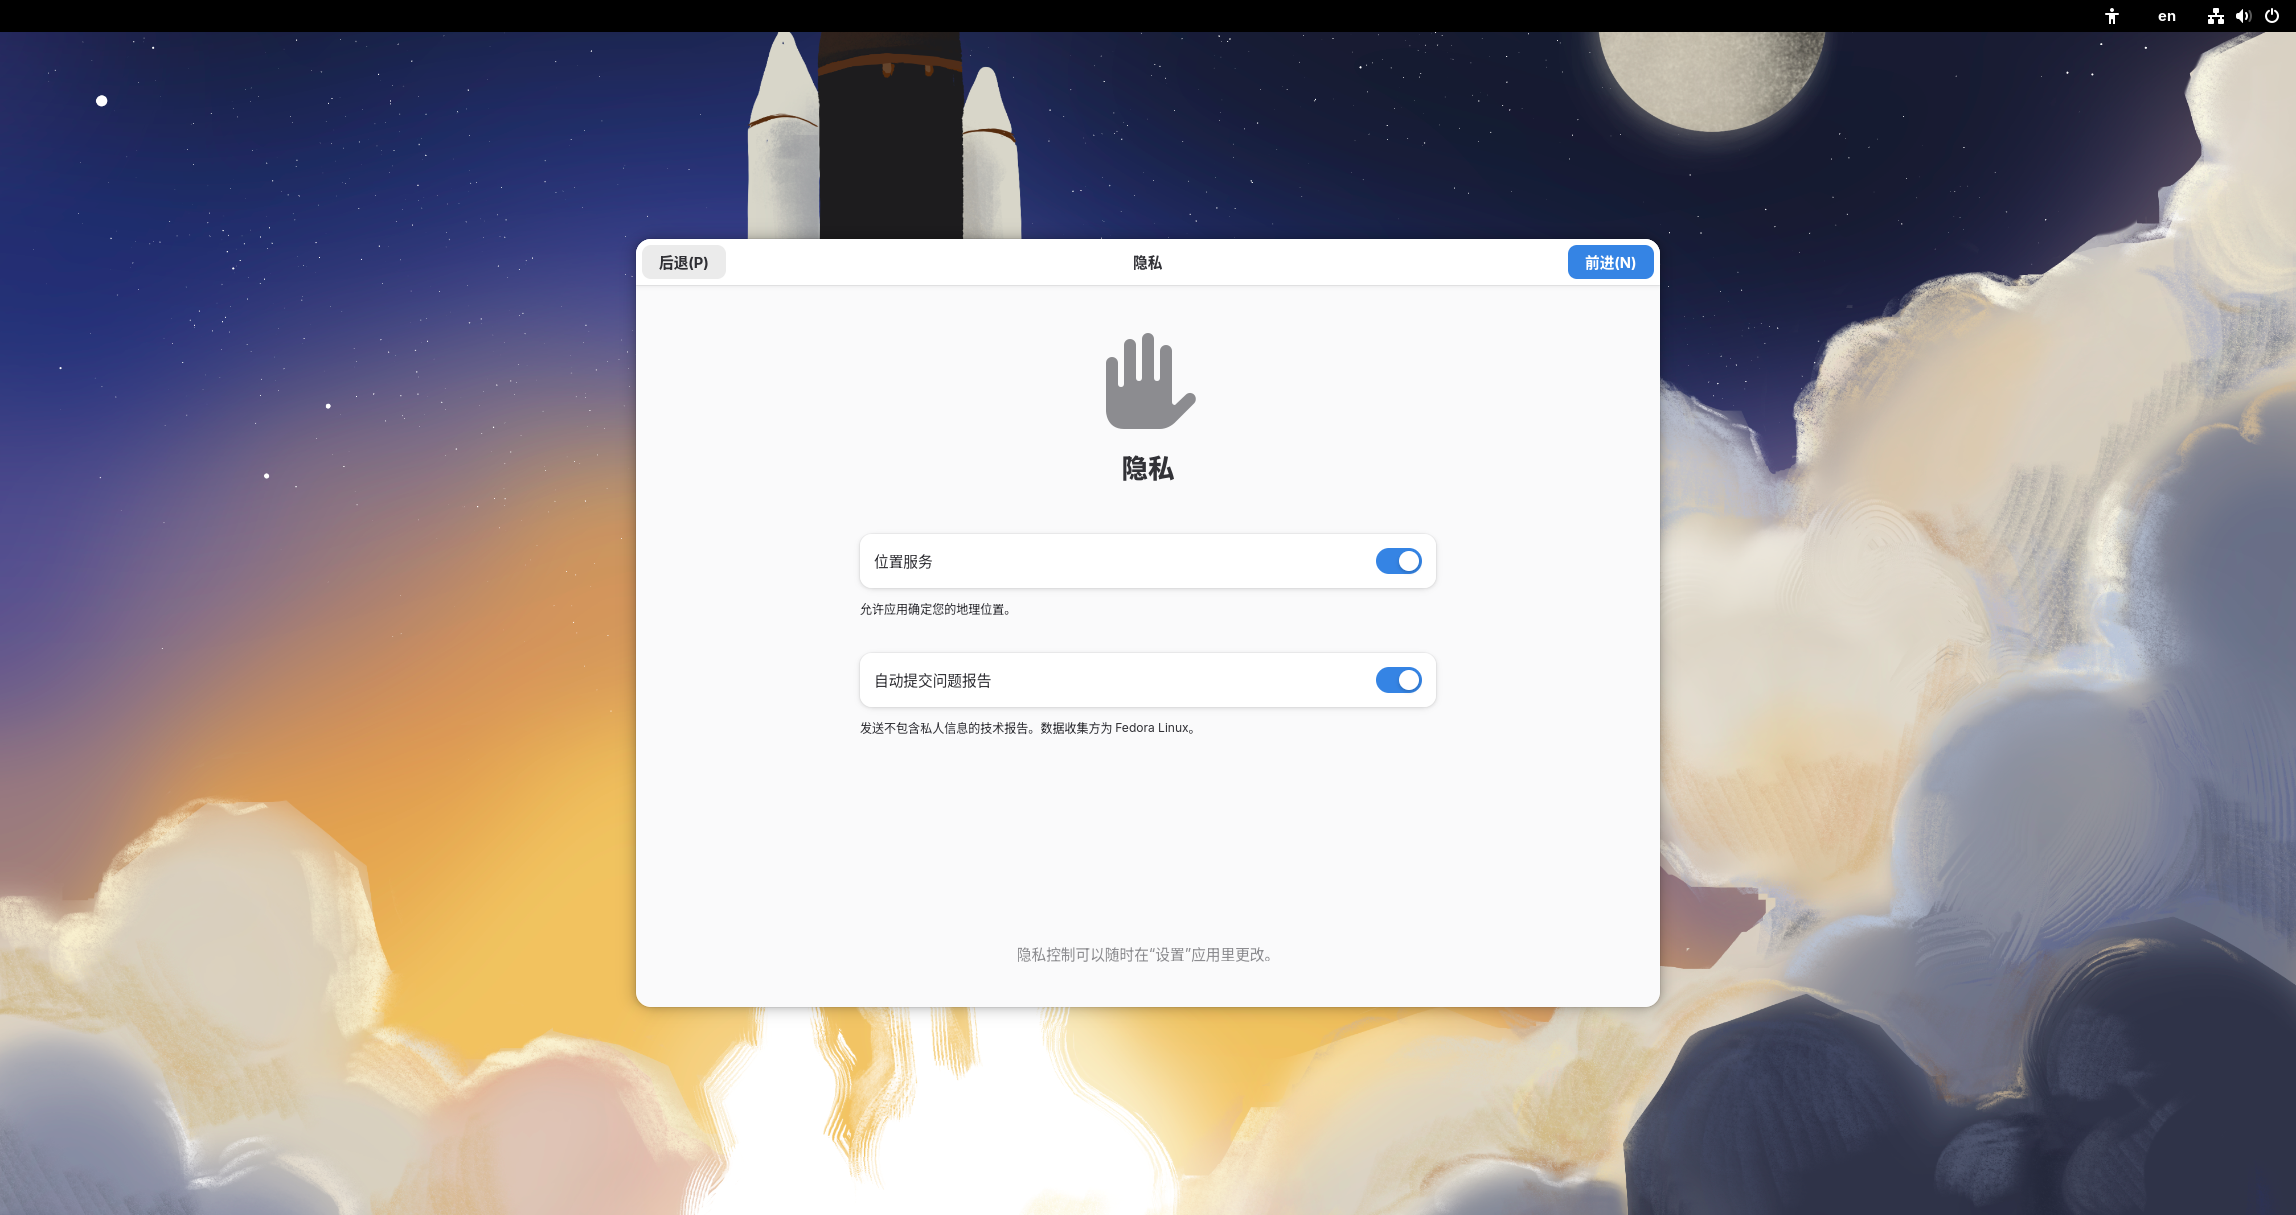Click the 允许应用确定您的地理位置 description text
Viewport: 2296px width, 1215px height.
pyautogui.click(x=936, y=609)
